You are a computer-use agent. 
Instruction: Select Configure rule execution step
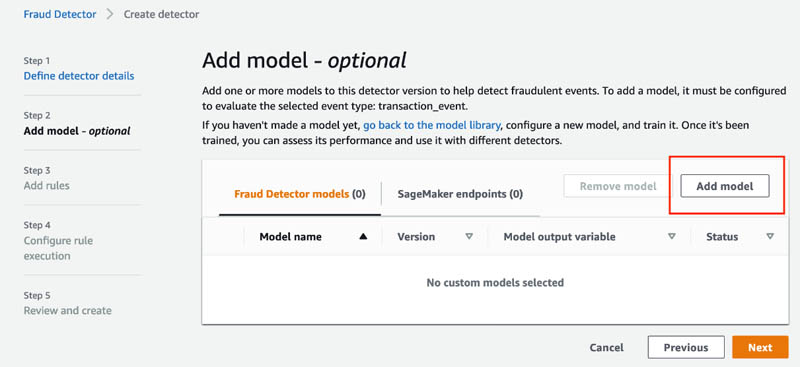pos(58,248)
